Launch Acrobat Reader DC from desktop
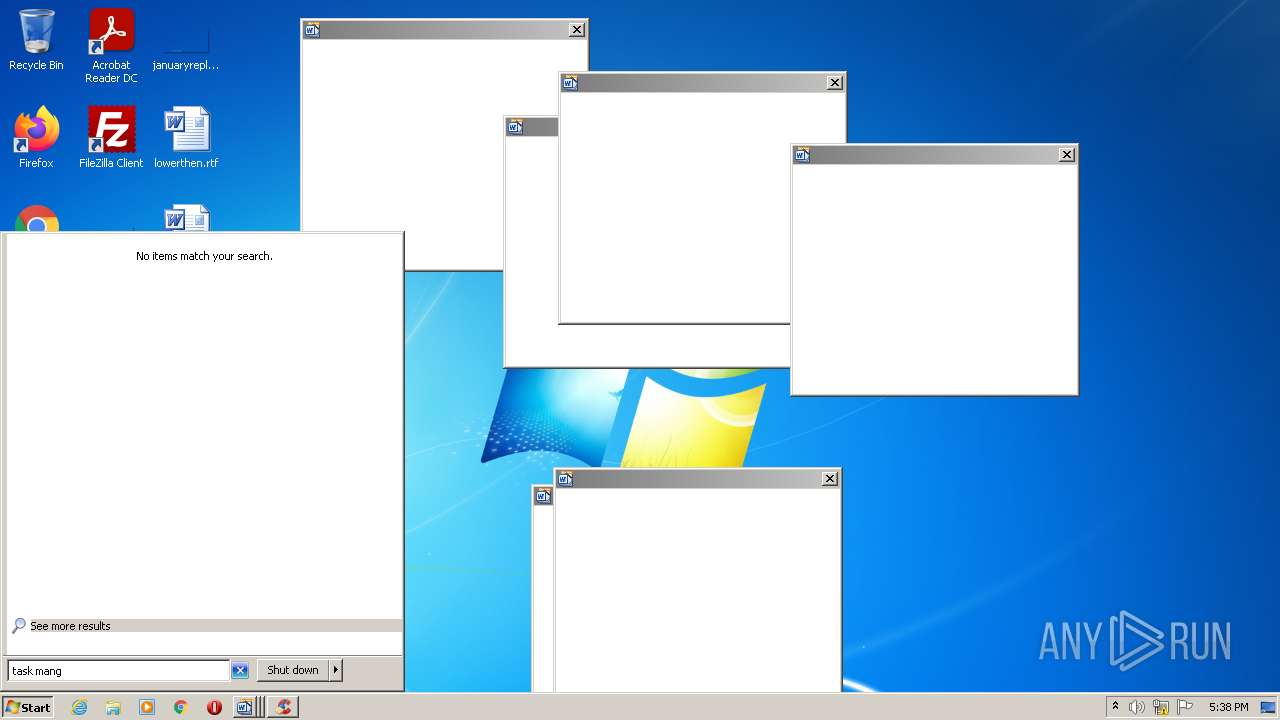Image resolution: width=1280 pixels, height=720 pixels. (x=111, y=45)
